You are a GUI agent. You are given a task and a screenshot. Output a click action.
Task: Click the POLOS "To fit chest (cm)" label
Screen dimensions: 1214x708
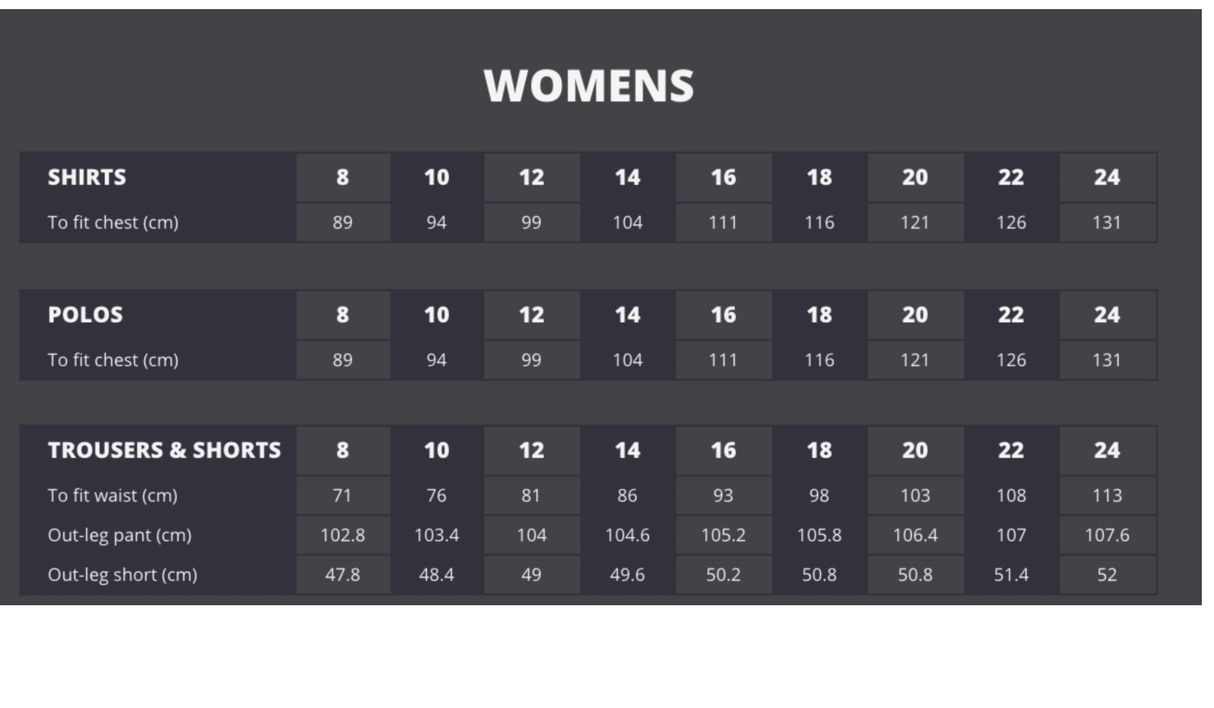[x=113, y=360]
